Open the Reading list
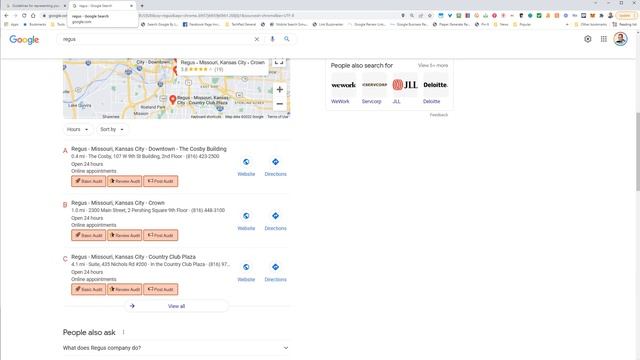 624,24
